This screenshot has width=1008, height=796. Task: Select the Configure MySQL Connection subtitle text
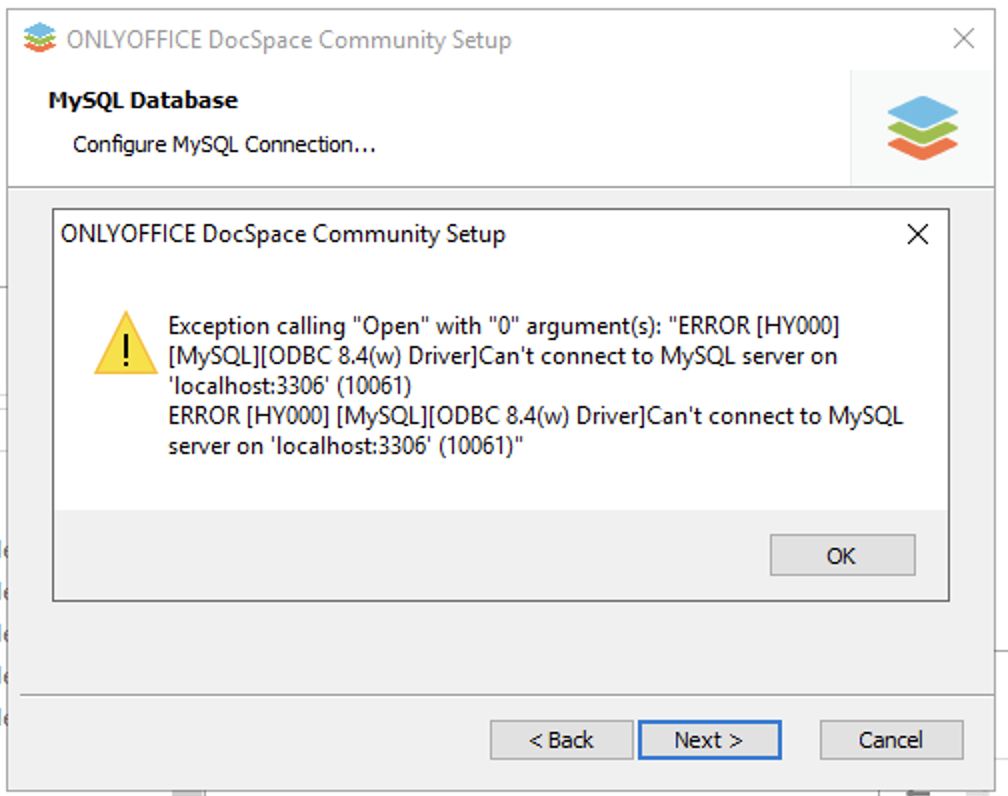click(224, 145)
